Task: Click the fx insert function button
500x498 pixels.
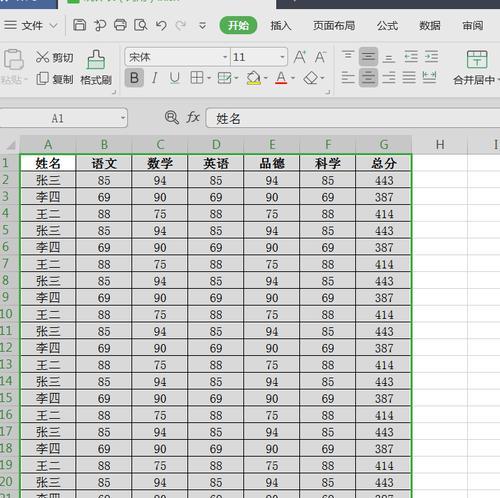Action: point(193,117)
